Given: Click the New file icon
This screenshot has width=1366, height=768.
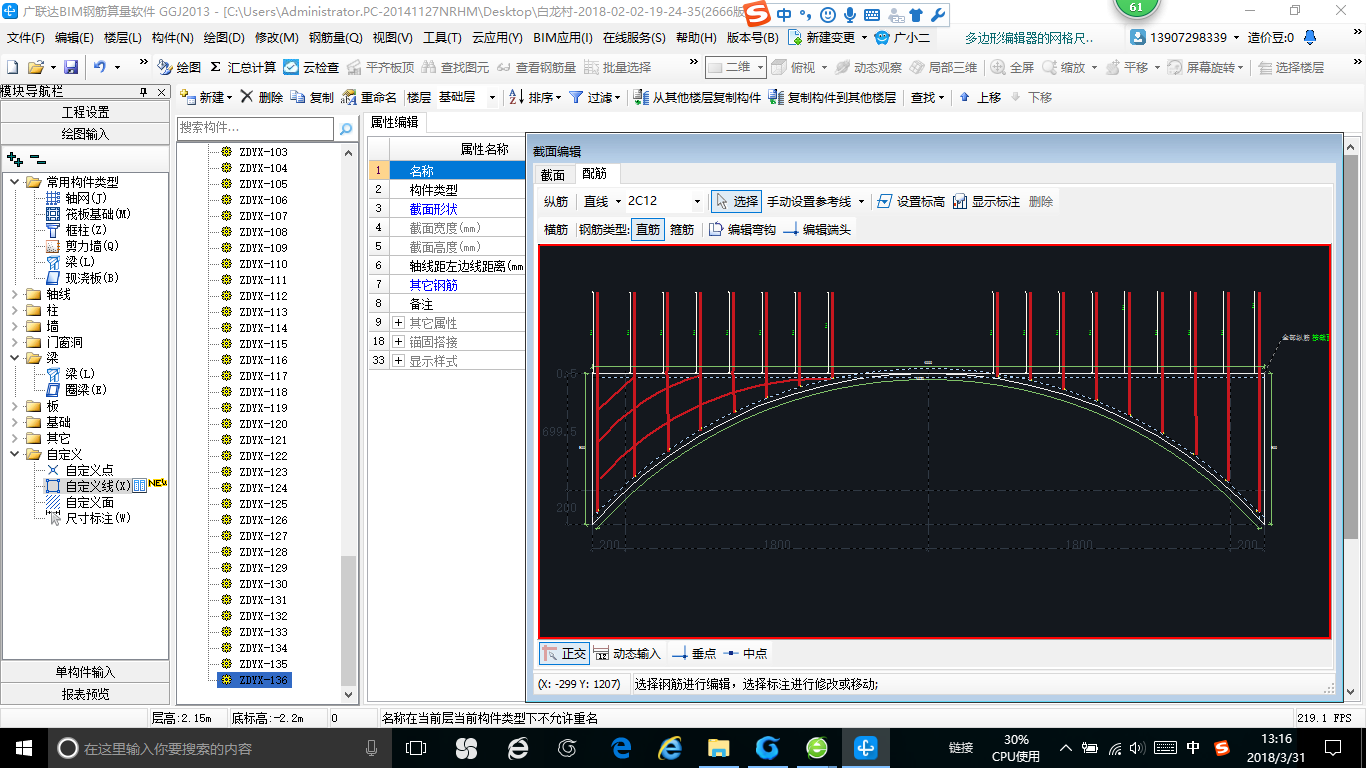Looking at the screenshot, I should tap(13, 67).
